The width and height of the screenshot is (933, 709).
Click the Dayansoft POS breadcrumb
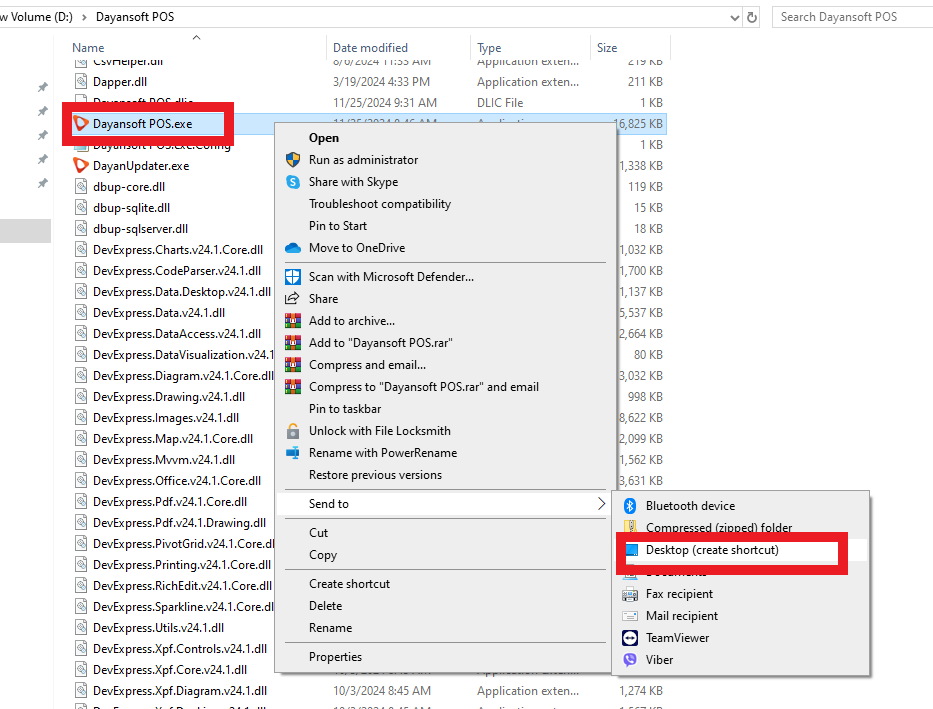point(135,17)
